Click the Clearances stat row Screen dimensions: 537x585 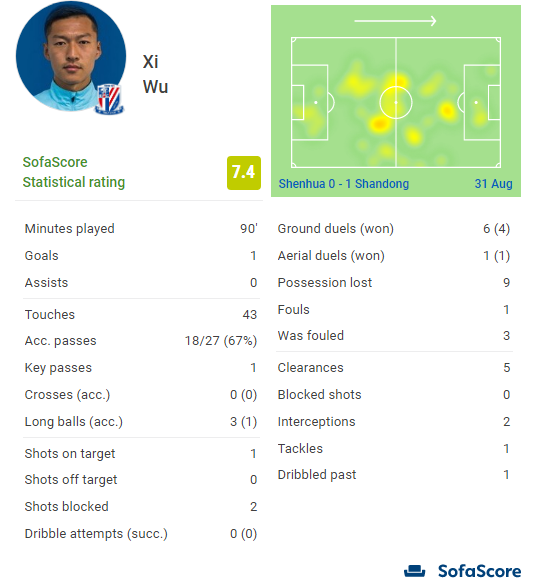tap(394, 368)
